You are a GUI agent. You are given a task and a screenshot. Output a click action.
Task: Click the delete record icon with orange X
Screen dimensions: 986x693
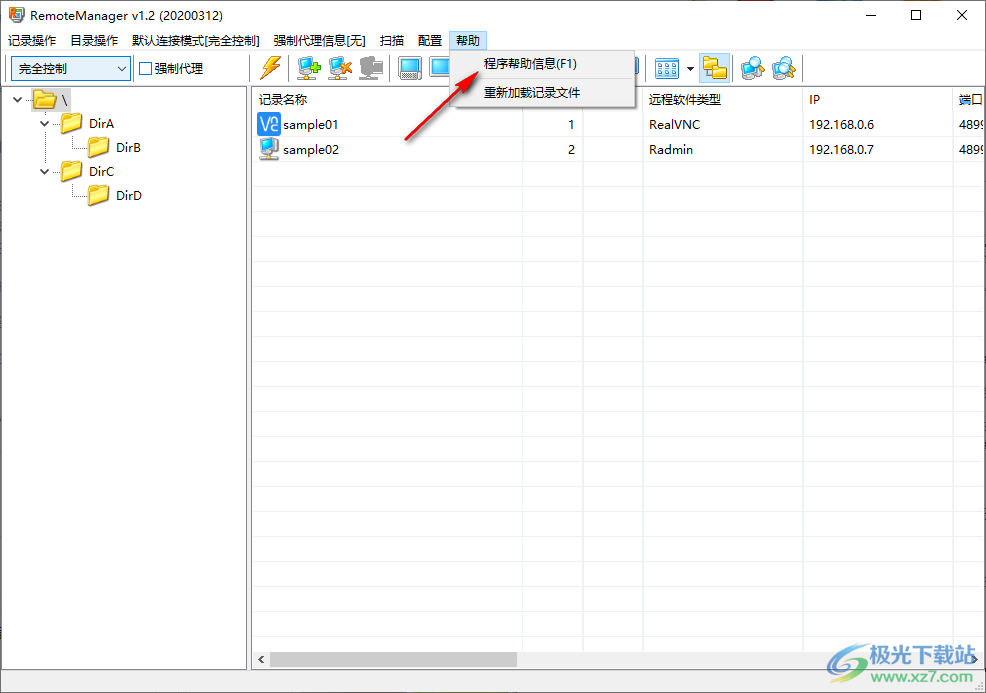click(x=340, y=68)
